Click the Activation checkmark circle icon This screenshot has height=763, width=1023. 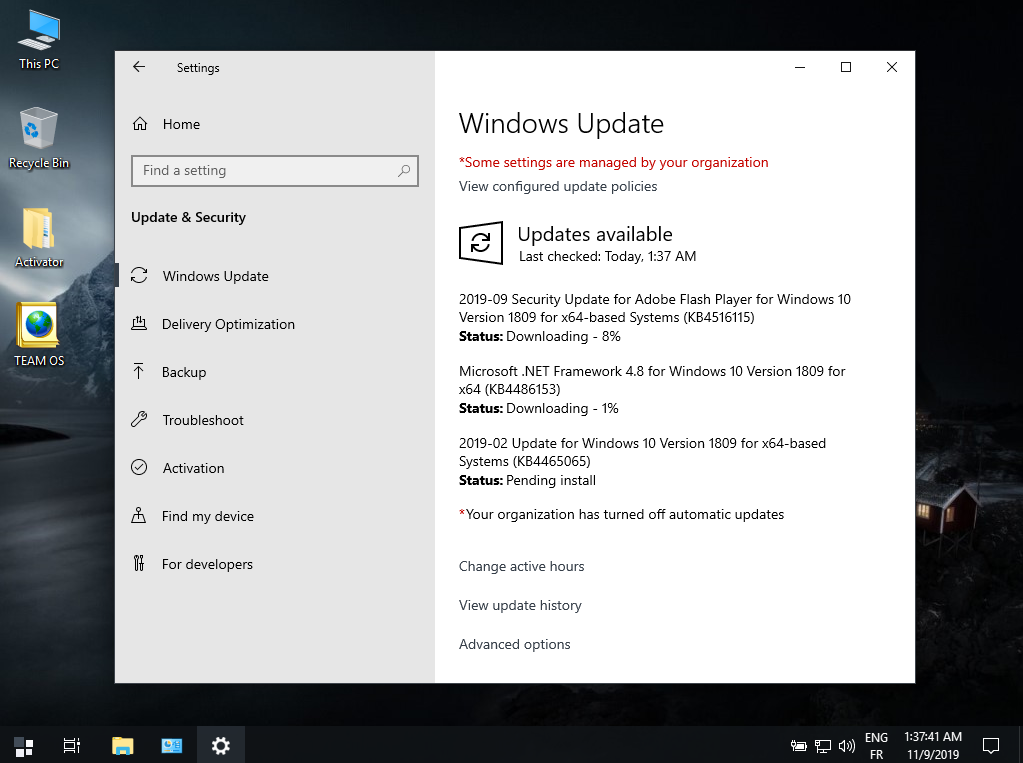coord(139,467)
